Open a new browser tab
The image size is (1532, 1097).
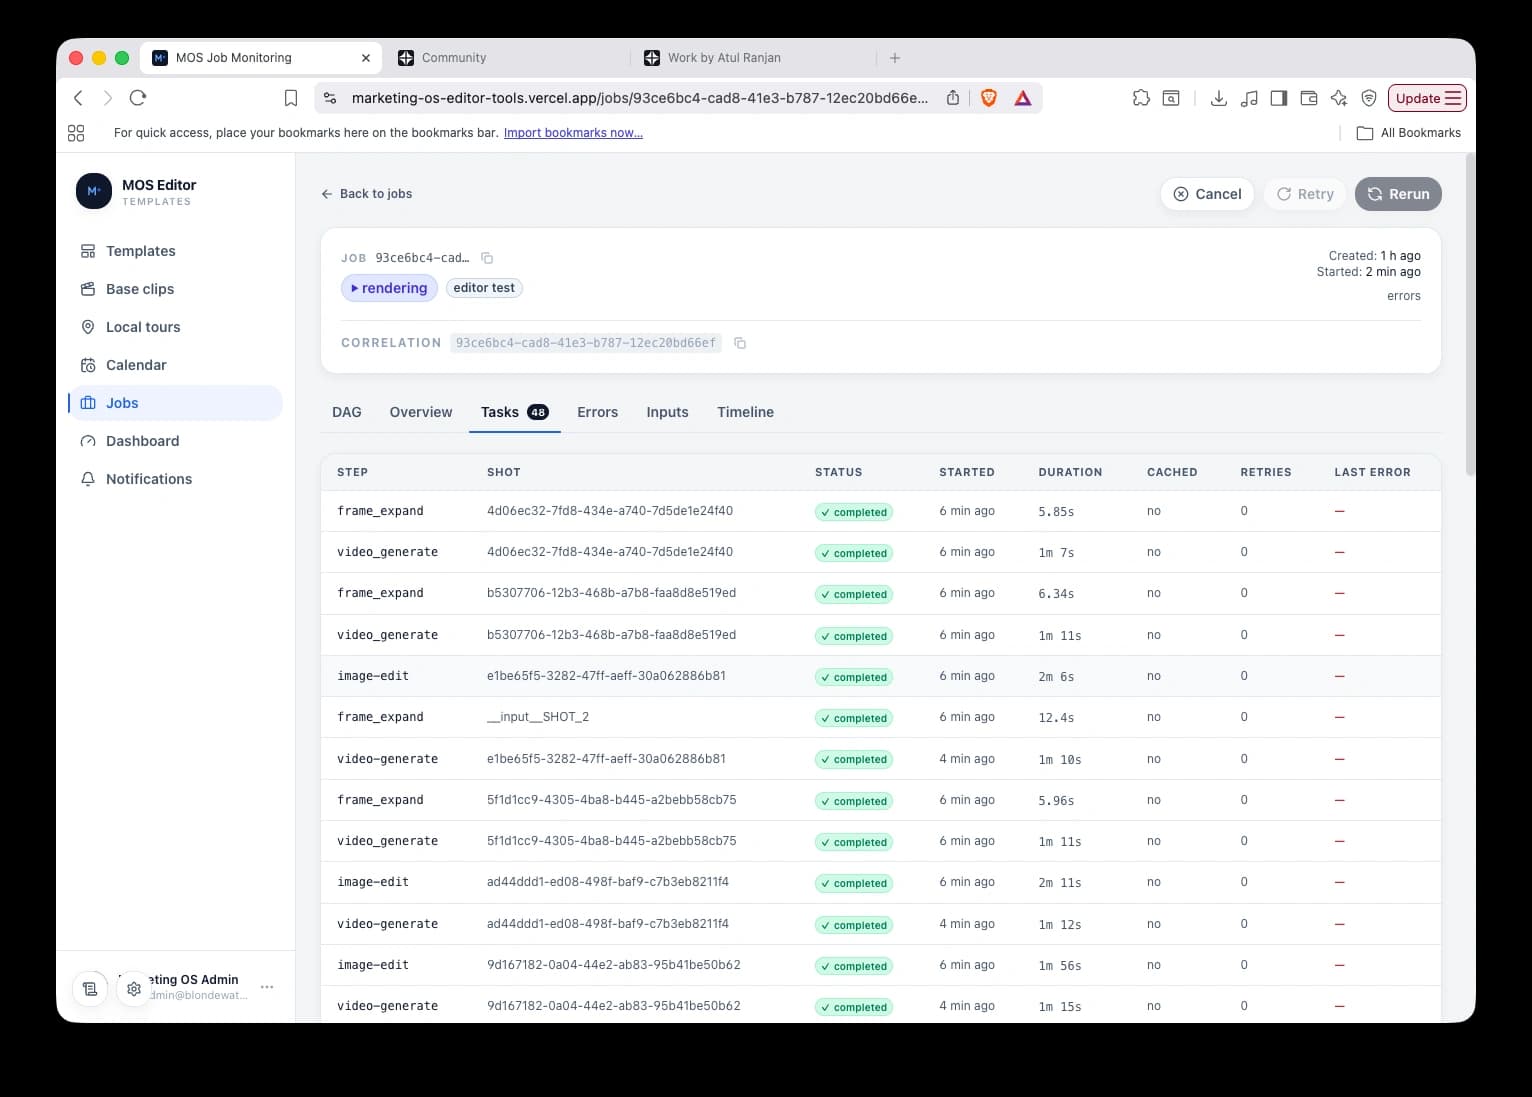click(x=895, y=58)
